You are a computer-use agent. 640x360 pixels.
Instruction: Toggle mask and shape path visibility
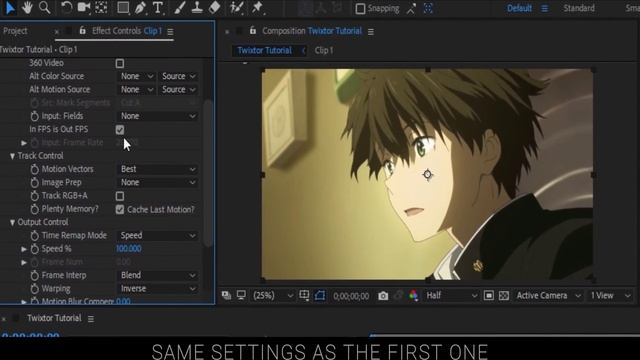pos(320,295)
